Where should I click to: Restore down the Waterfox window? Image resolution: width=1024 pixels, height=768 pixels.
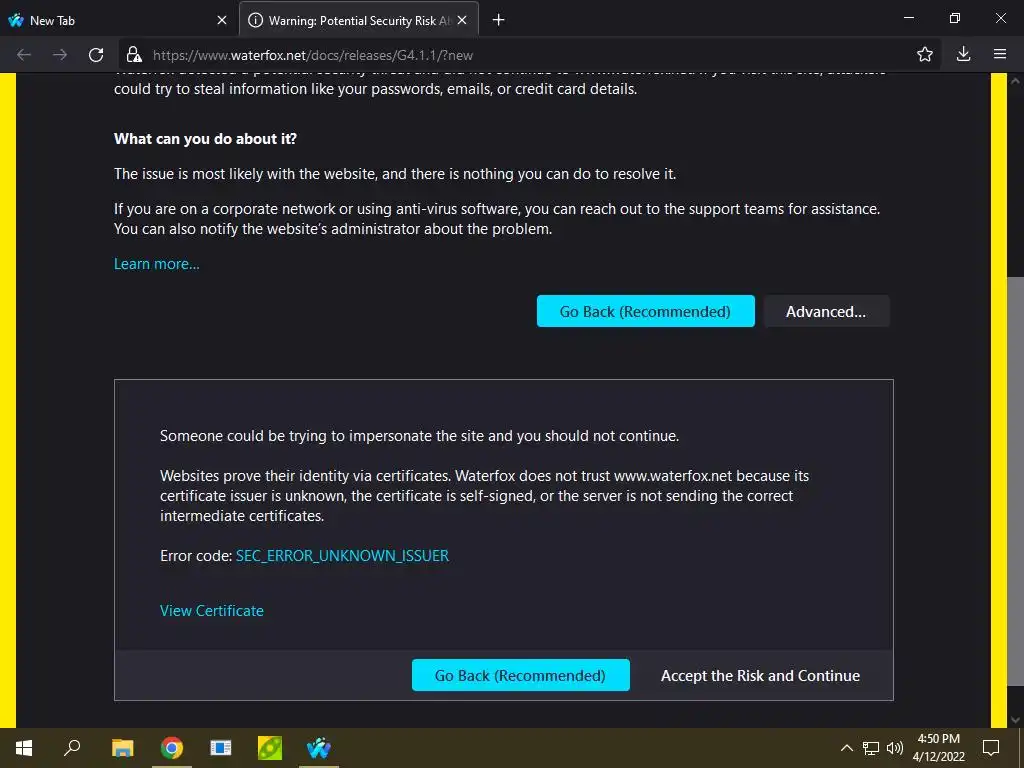click(955, 18)
